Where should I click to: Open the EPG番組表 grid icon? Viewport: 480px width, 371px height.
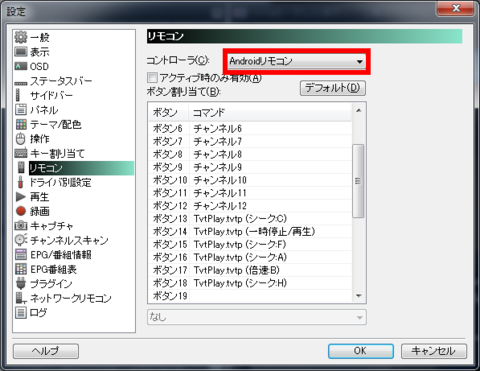point(21,269)
